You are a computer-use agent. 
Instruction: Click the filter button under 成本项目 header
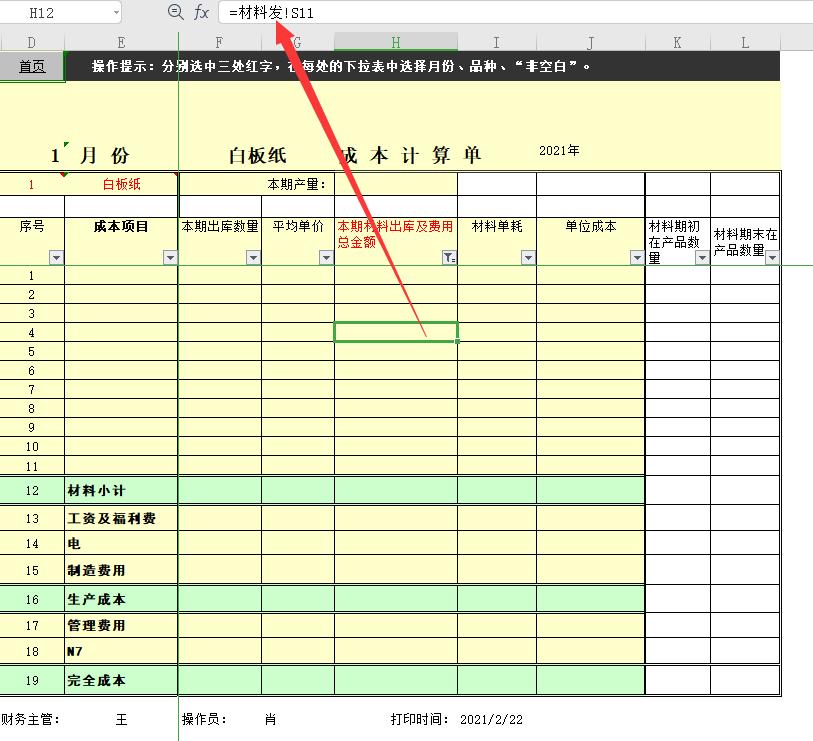(170, 258)
